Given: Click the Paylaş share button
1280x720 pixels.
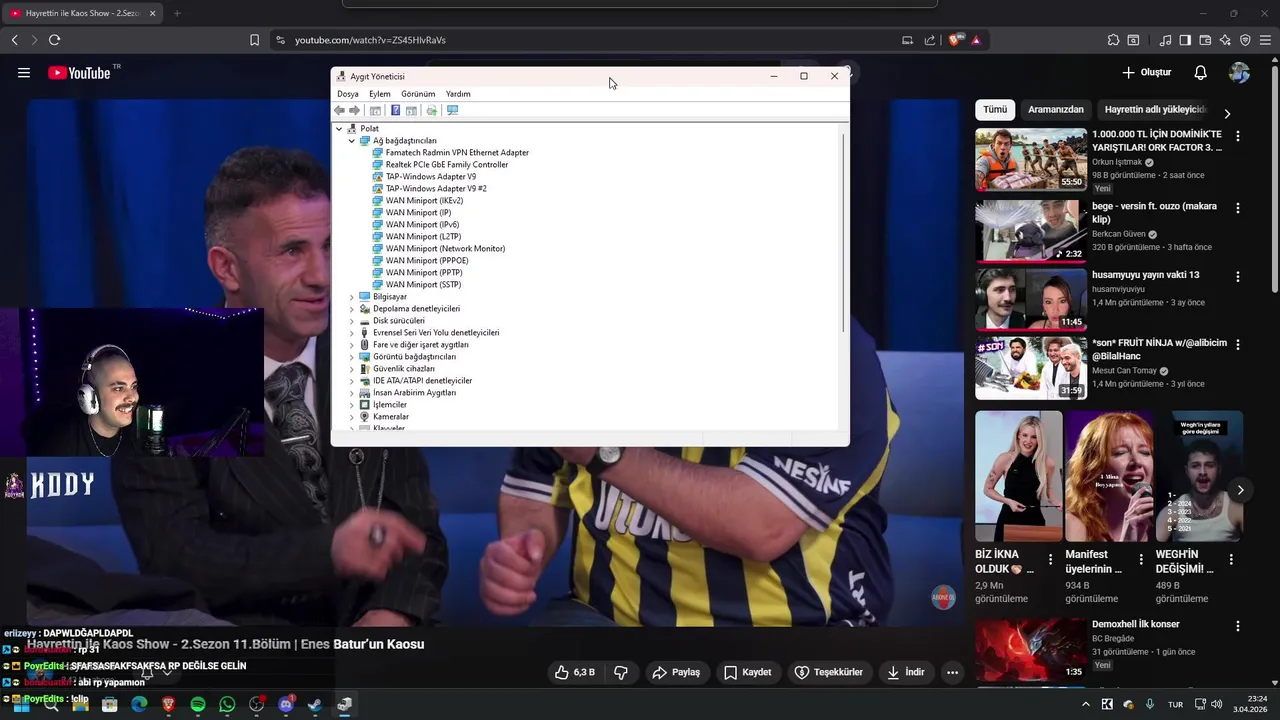Looking at the screenshot, I should [676, 672].
